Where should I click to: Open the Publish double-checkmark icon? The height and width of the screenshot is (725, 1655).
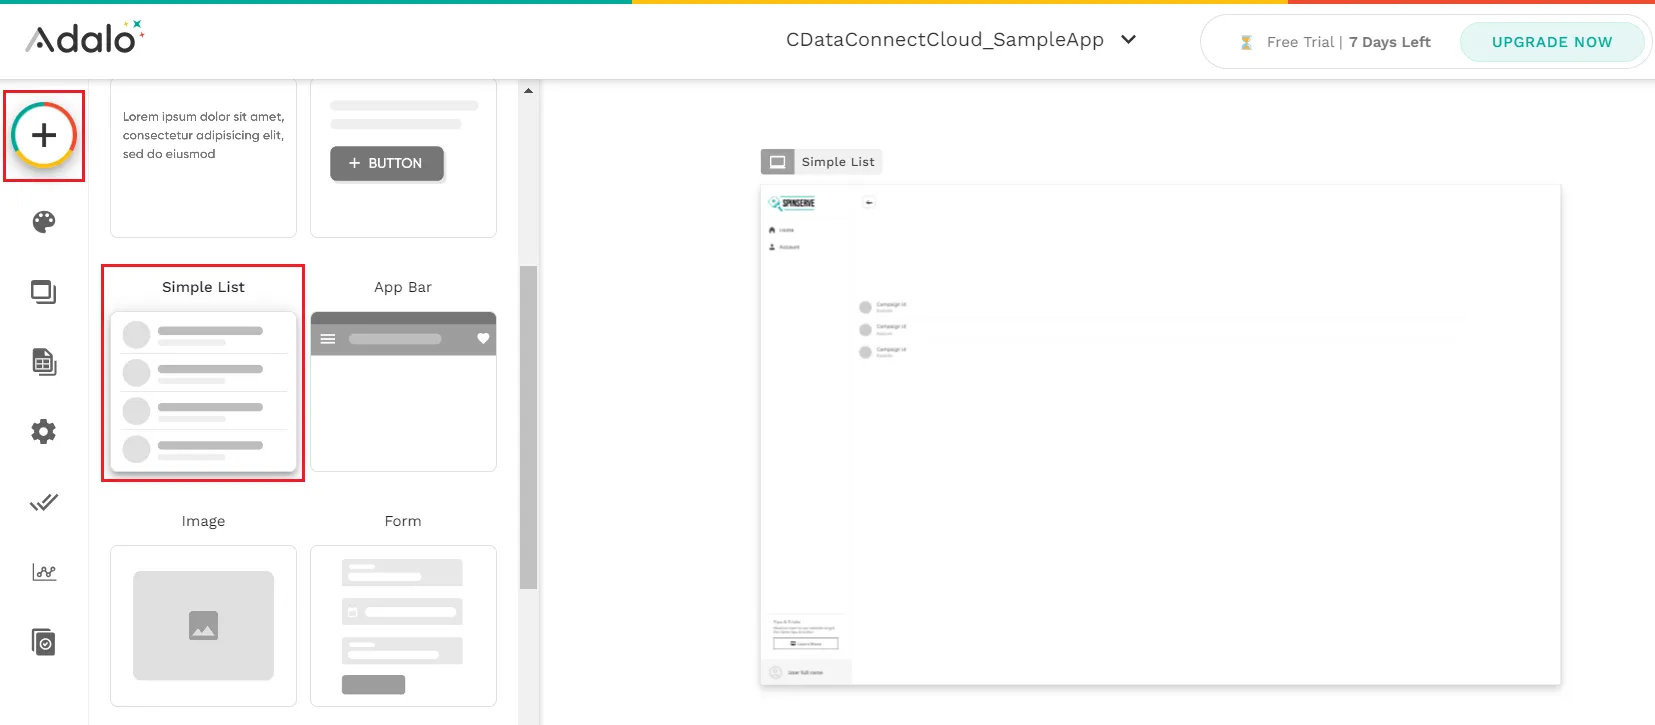(44, 502)
